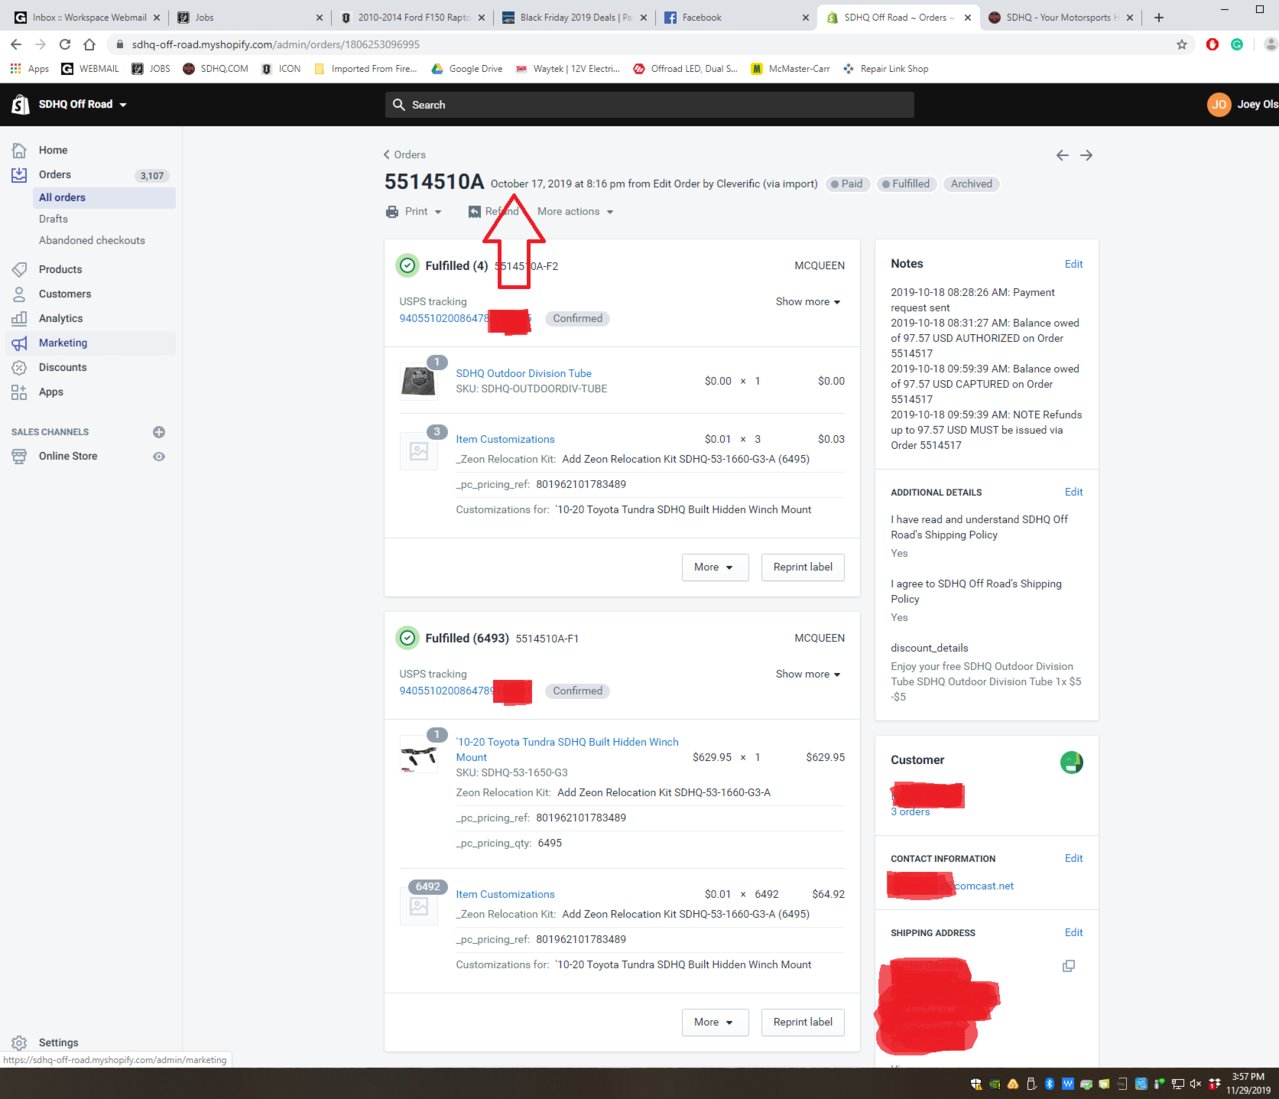
Task: Click the Joey user avatar
Action: pos(1219,104)
